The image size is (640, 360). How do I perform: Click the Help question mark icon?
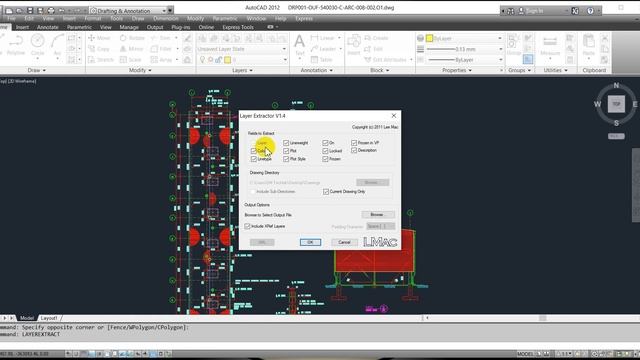point(590,11)
